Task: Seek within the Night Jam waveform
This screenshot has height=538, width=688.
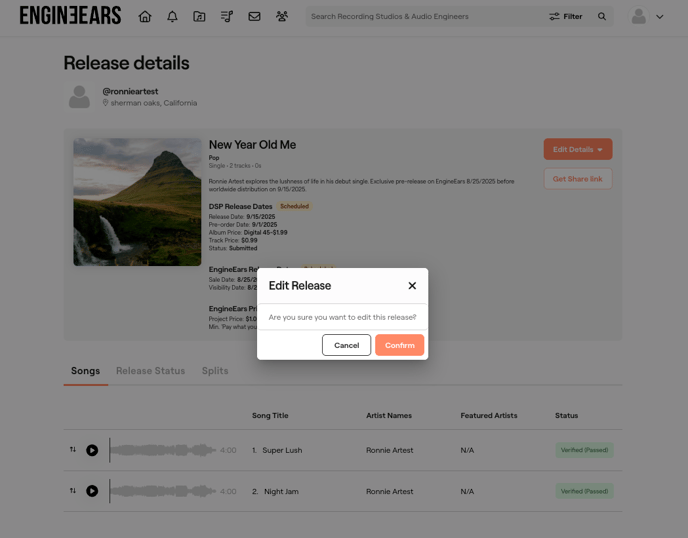Action: (162, 491)
